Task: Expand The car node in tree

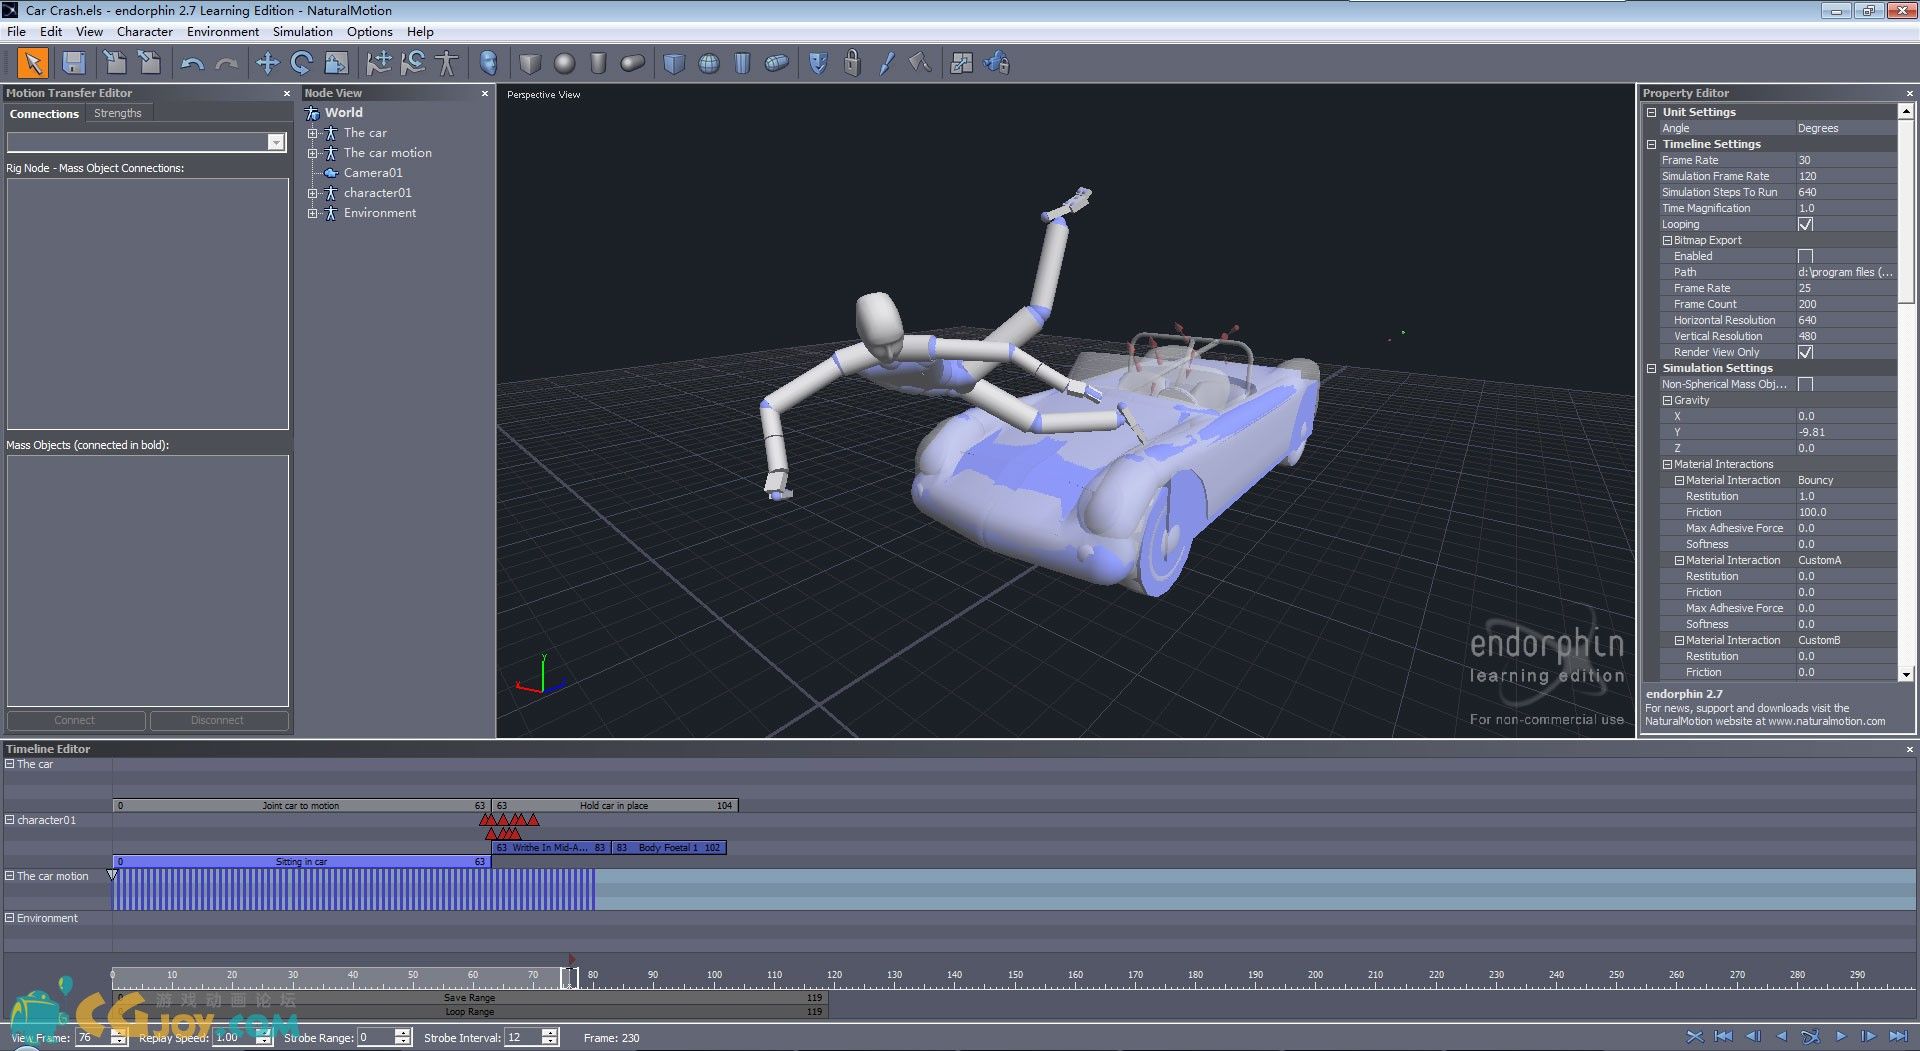Action: [312, 133]
